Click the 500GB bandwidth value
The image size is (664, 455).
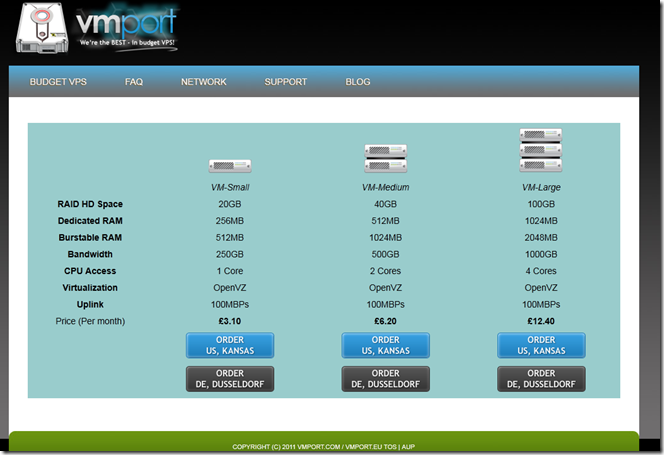click(x=385, y=254)
